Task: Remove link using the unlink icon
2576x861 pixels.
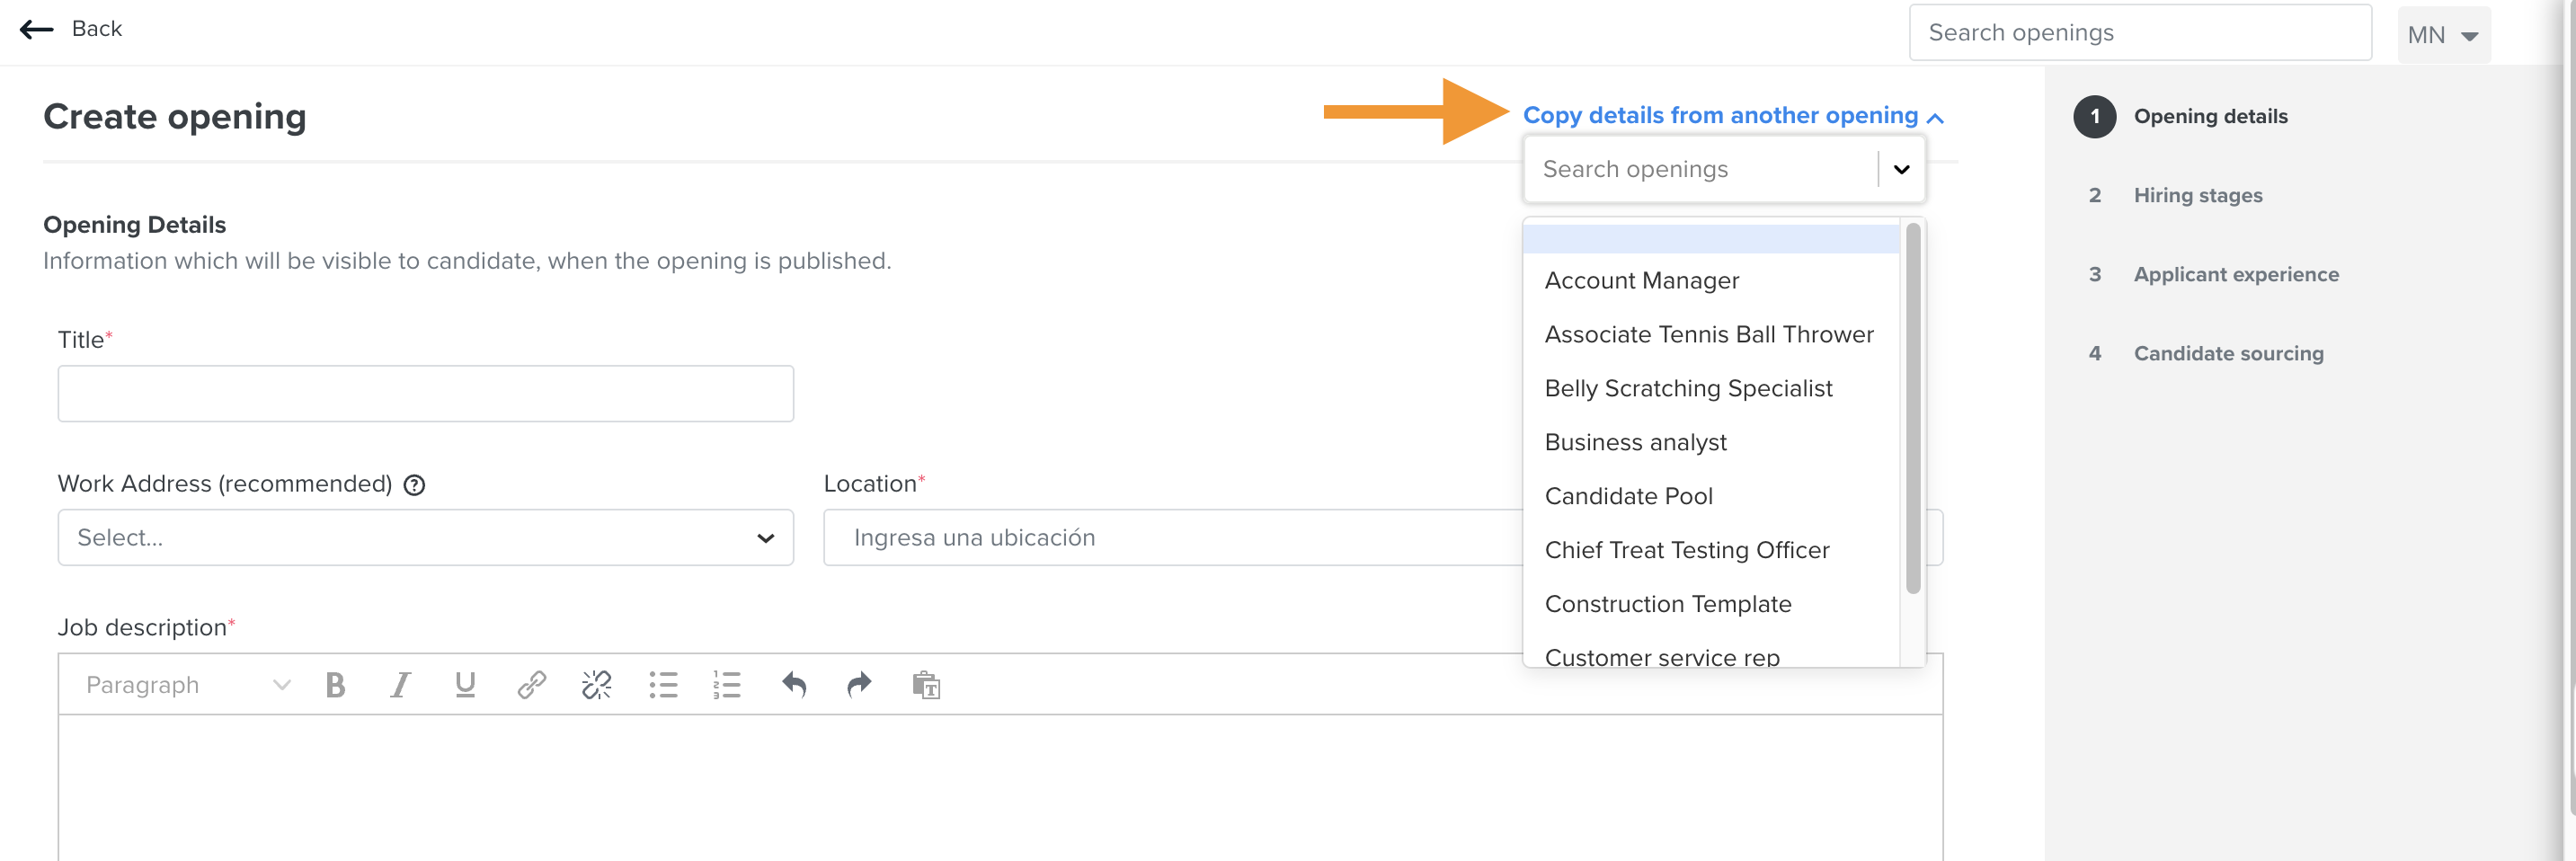Action: [x=597, y=685]
